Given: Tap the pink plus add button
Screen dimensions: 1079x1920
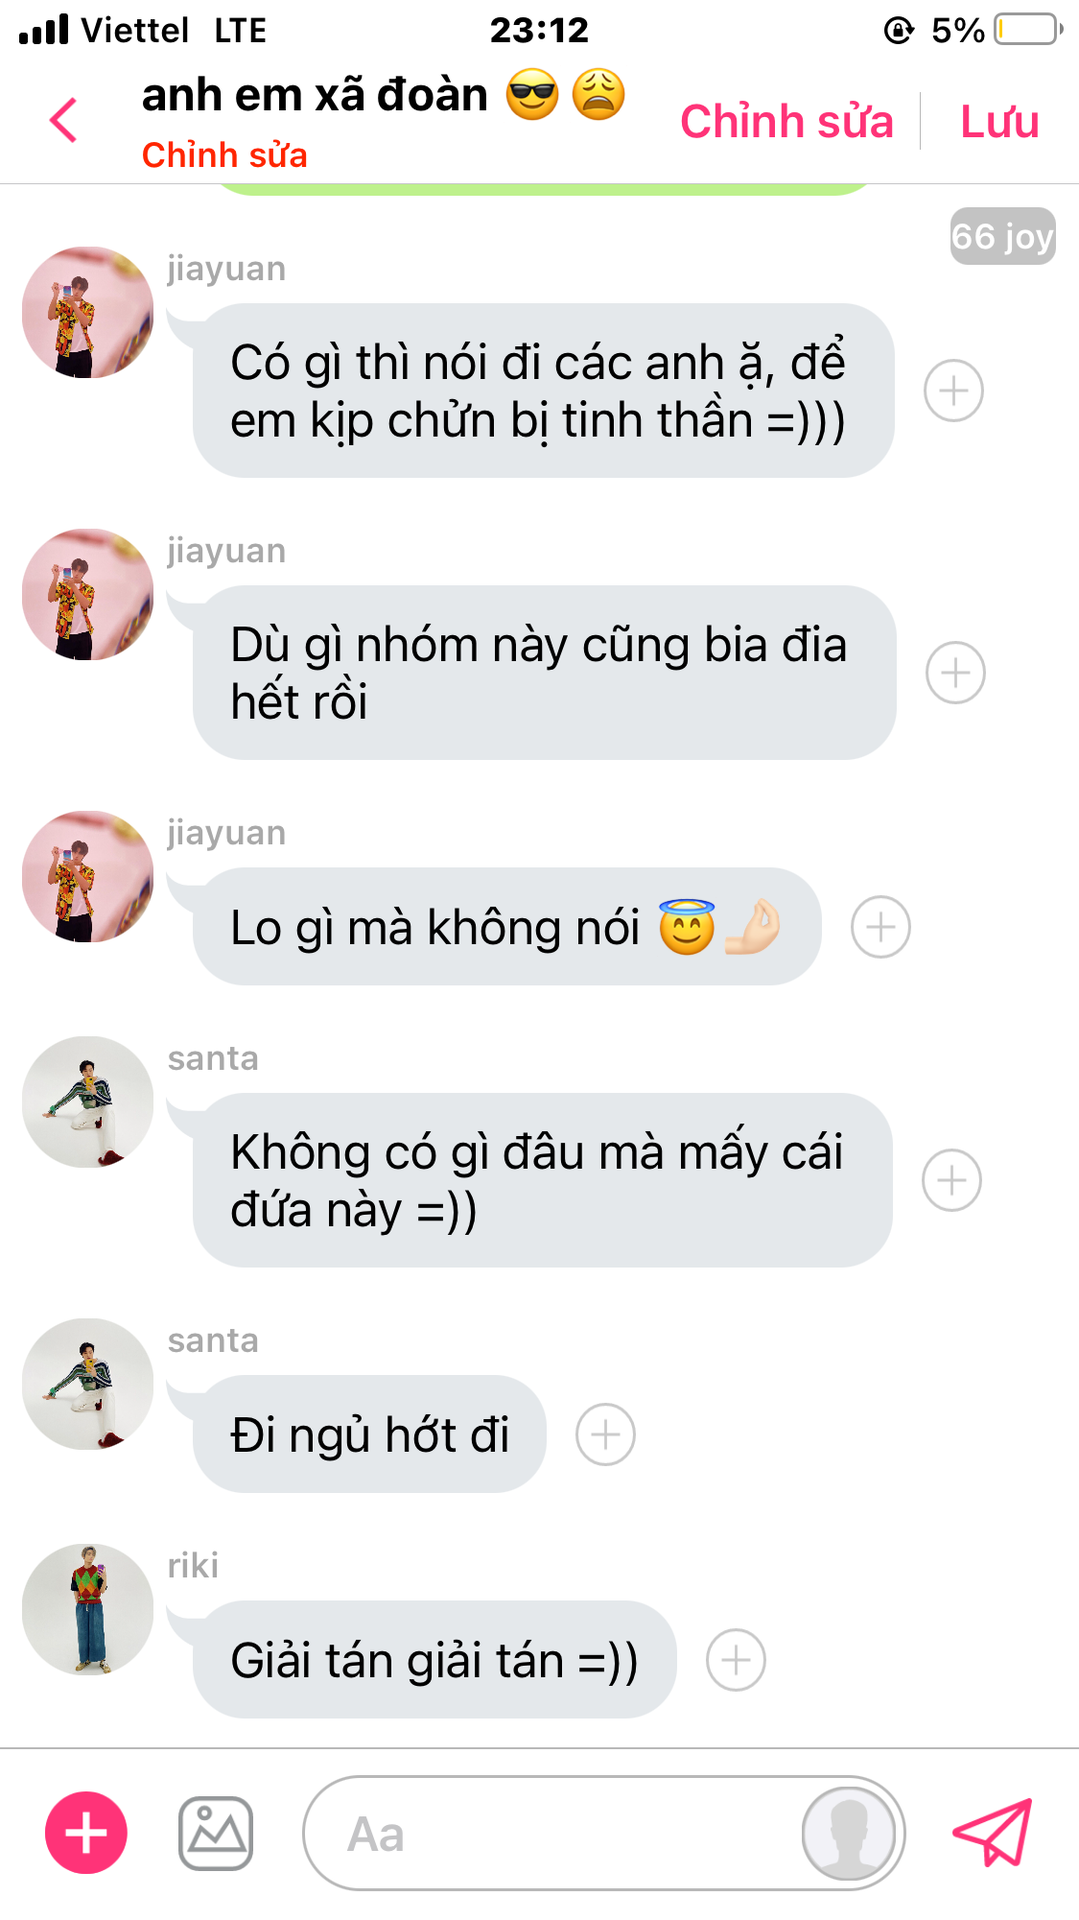Looking at the screenshot, I should pos(86,1832).
